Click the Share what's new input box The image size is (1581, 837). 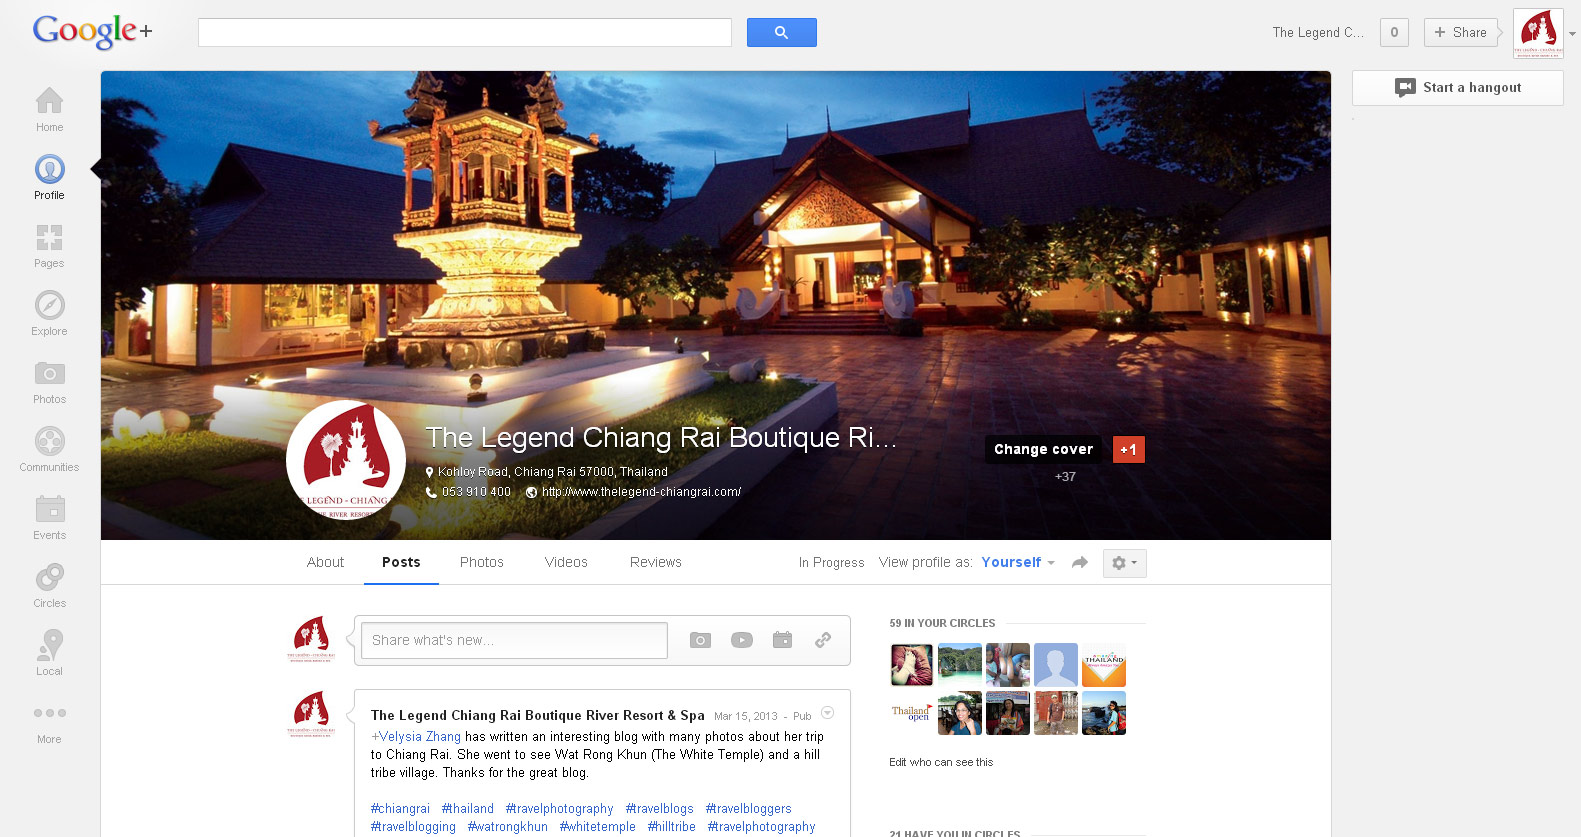pyautogui.click(x=514, y=640)
